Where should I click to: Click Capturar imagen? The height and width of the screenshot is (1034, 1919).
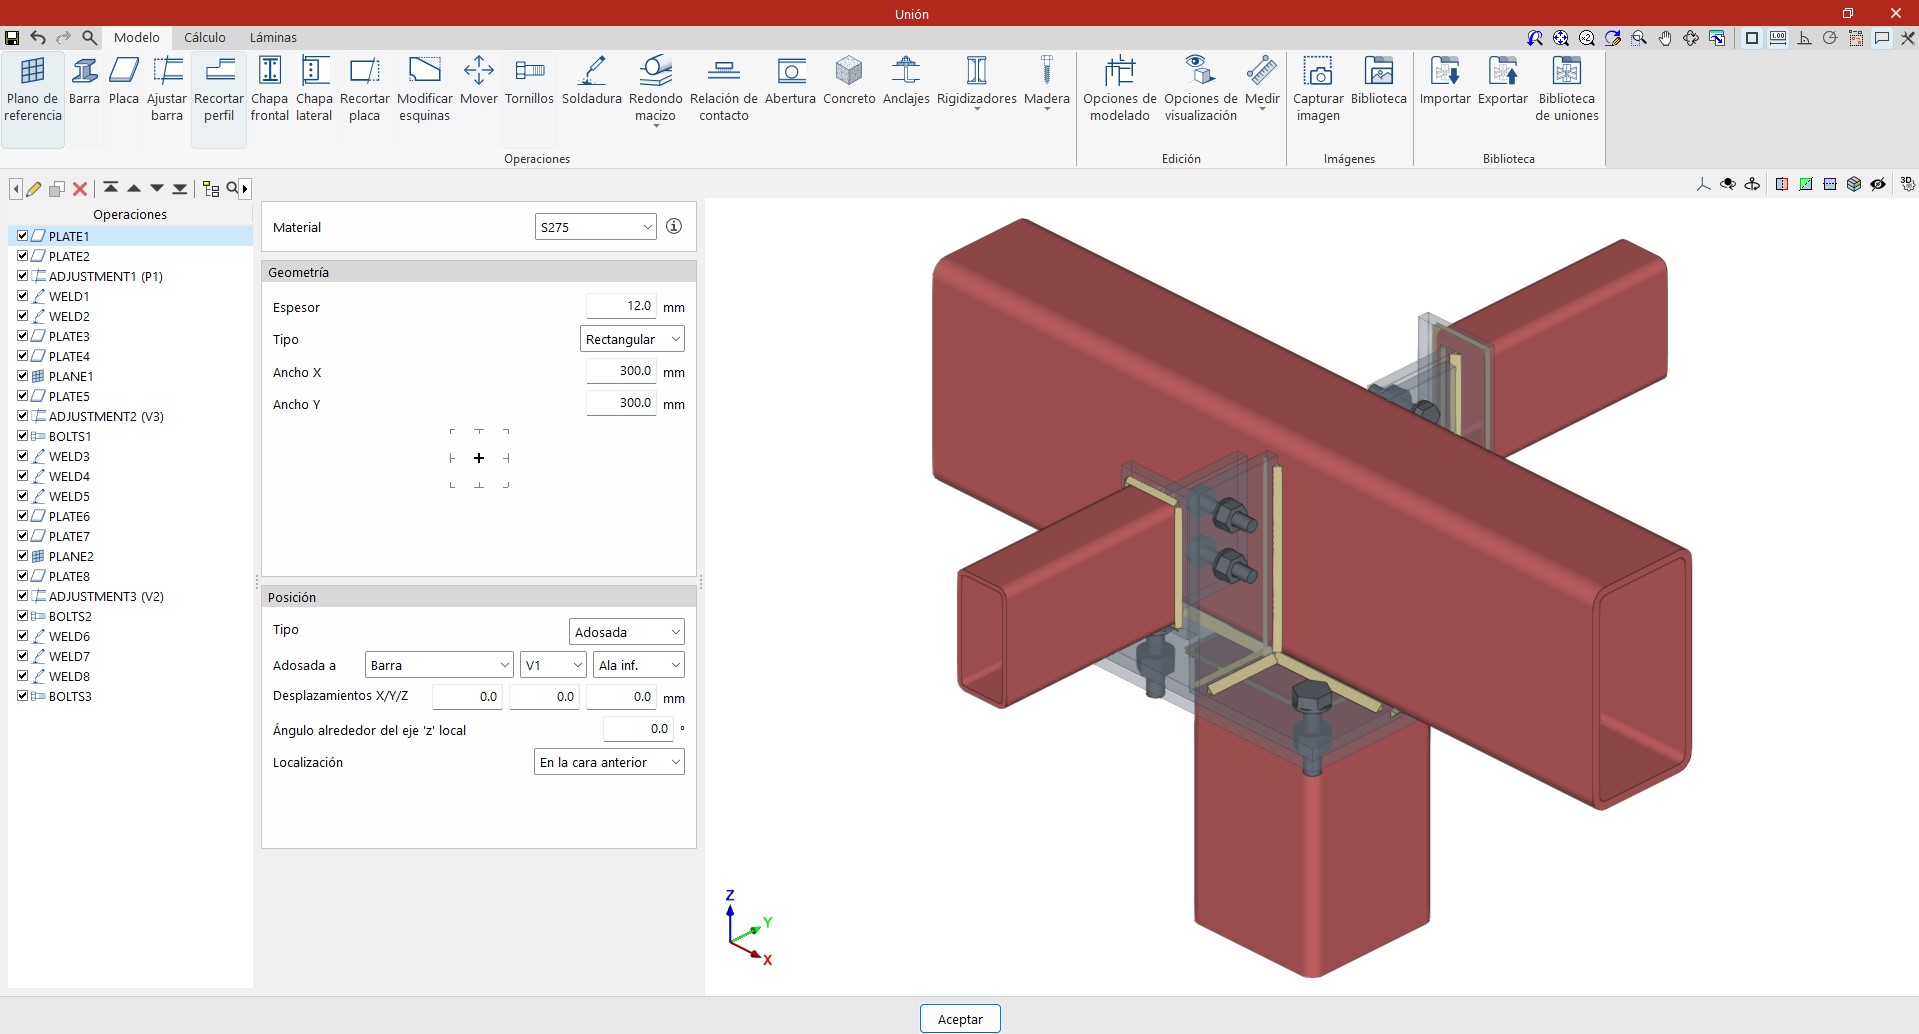pyautogui.click(x=1318, y=90)
